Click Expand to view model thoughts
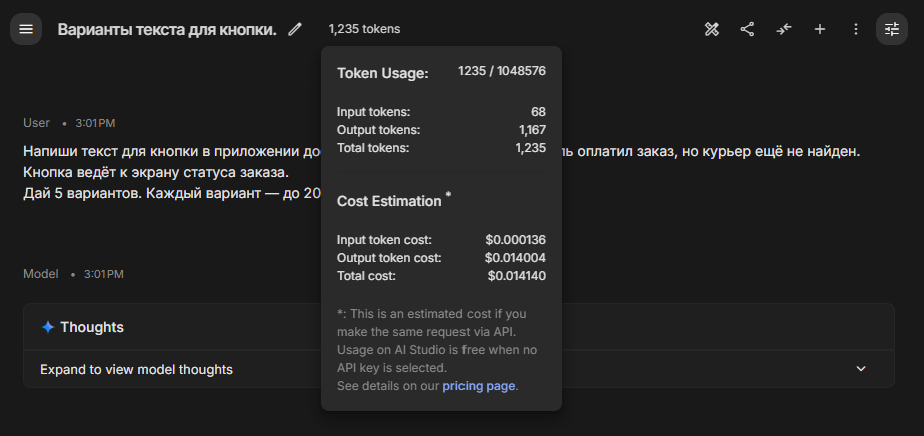Screen dimensions: 924x436 coord(136,369)
